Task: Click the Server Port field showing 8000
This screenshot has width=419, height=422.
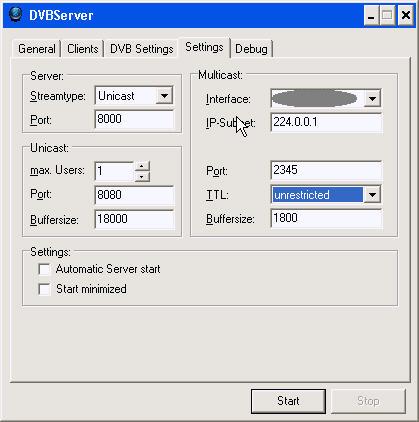Action: tap(134, 119)
